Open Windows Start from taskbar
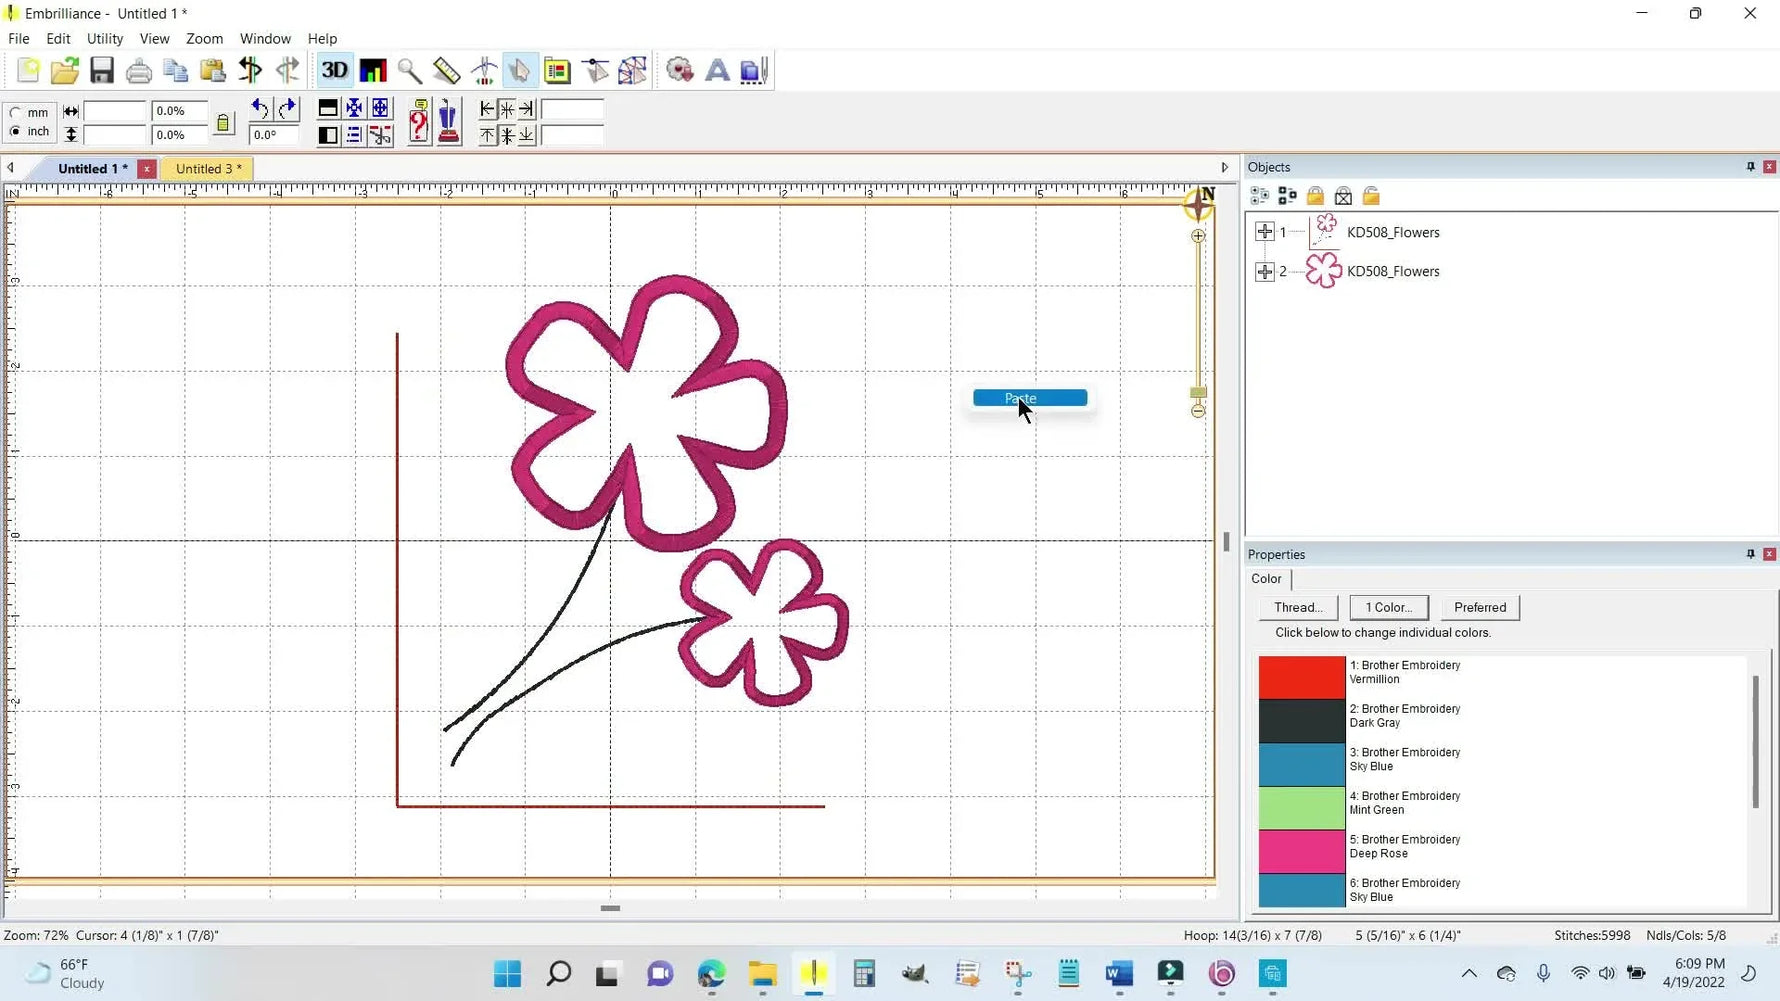Viewport: 1780px width, 1001px height. point(508,974)
